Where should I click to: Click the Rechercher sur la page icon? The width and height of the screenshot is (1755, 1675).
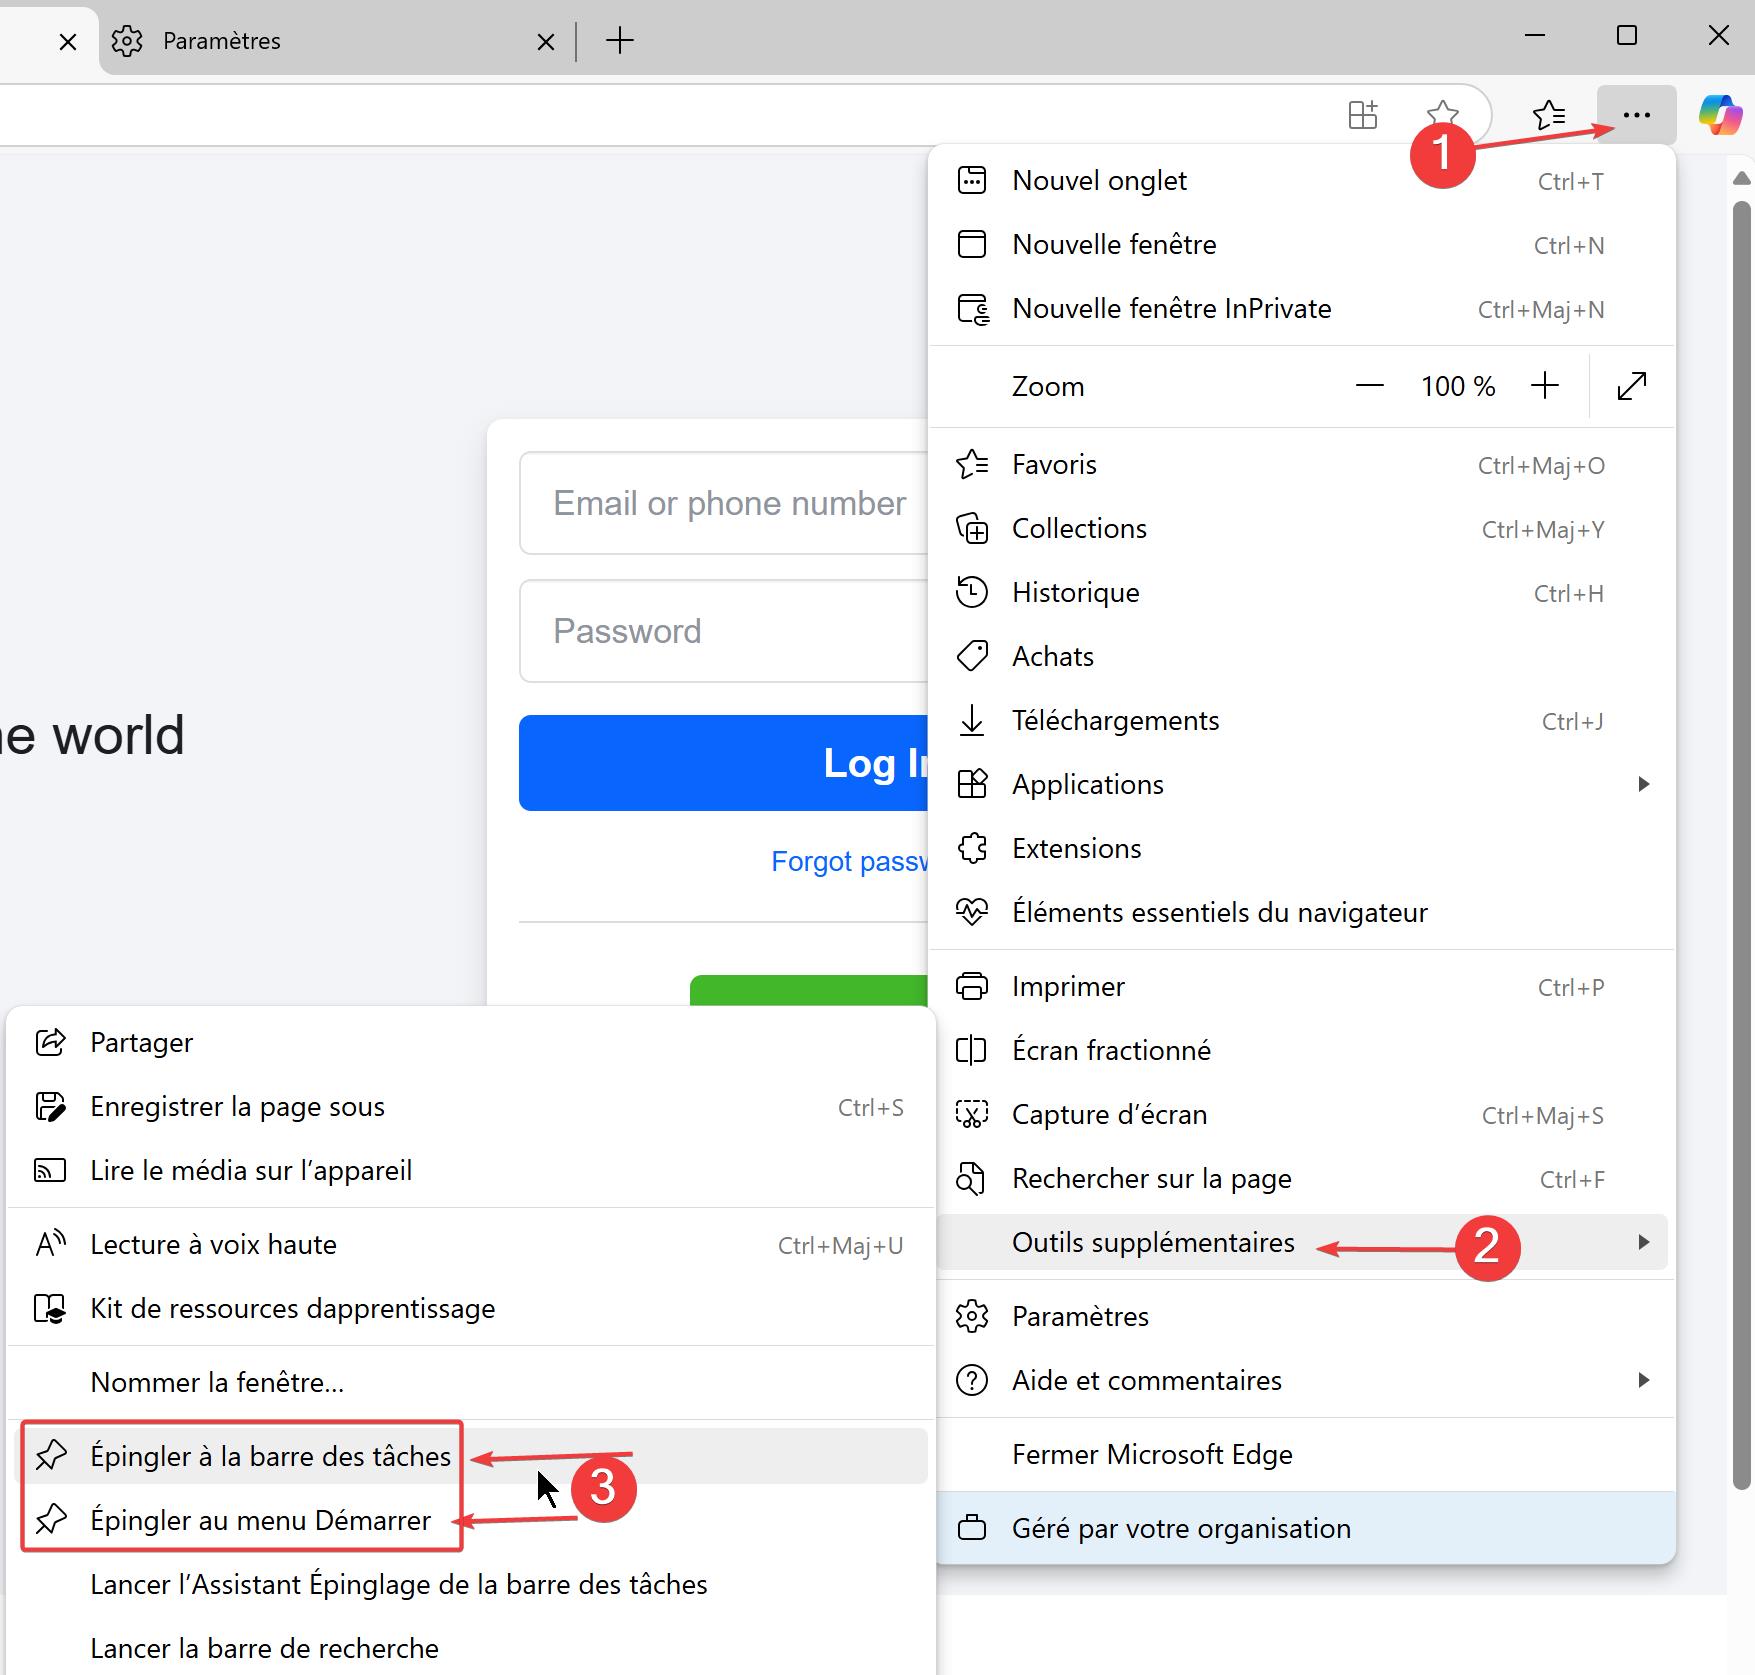click(x=972, y=1179)
